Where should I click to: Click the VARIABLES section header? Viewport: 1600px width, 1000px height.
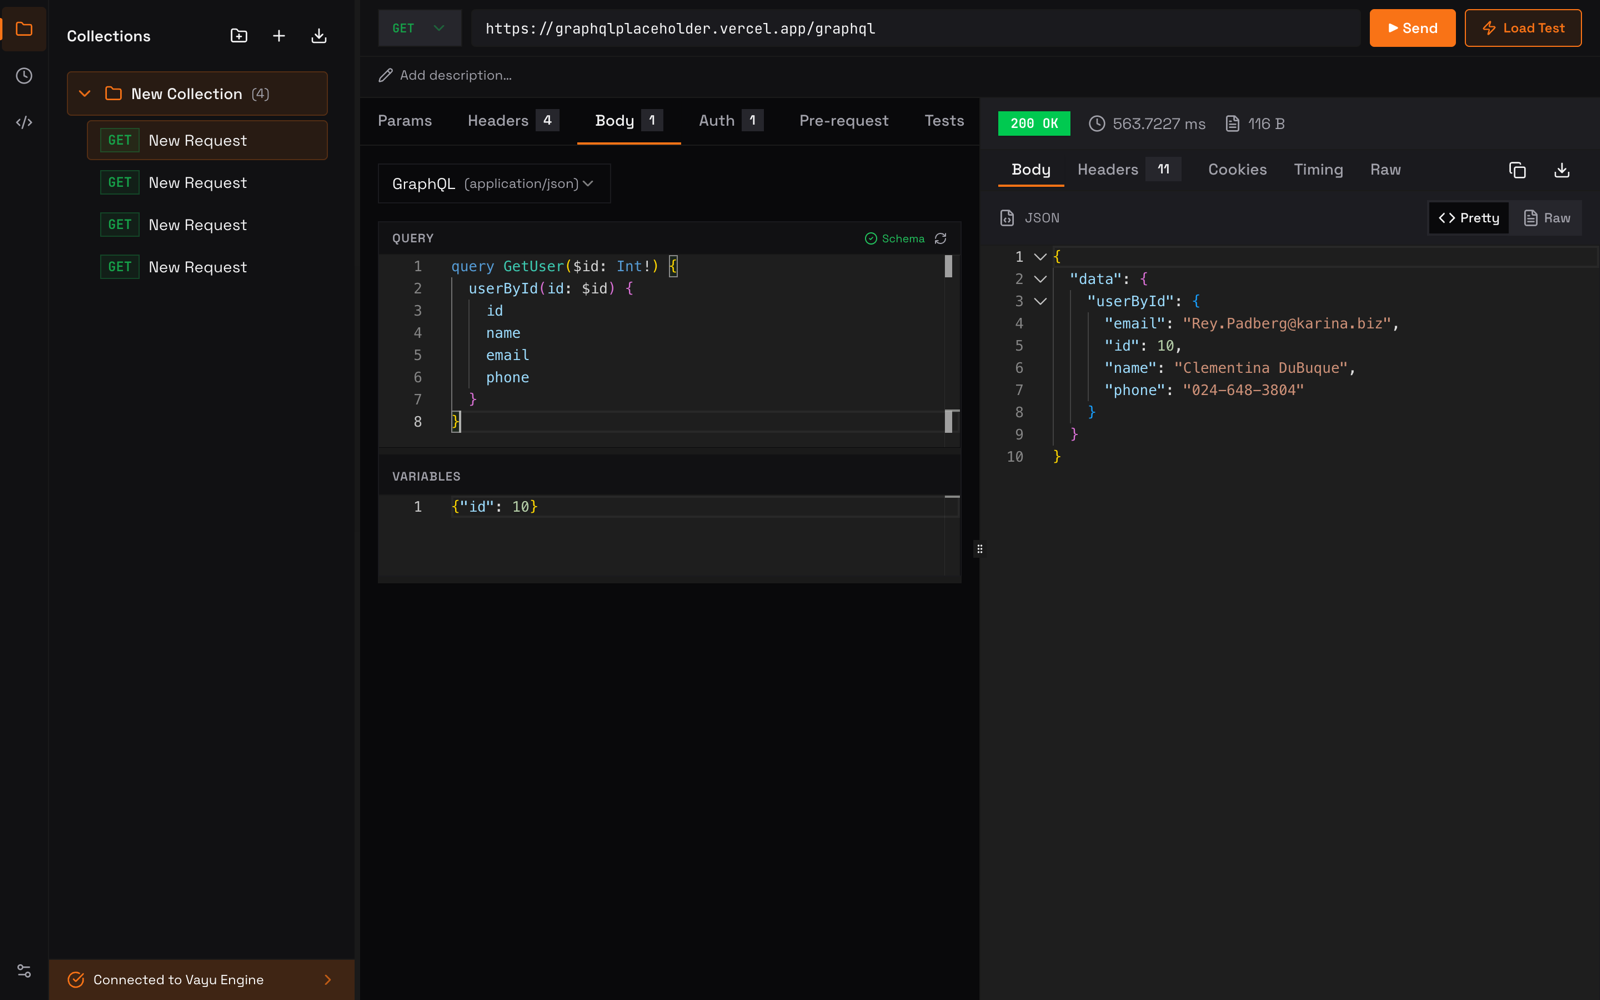[x=426, y=477]
